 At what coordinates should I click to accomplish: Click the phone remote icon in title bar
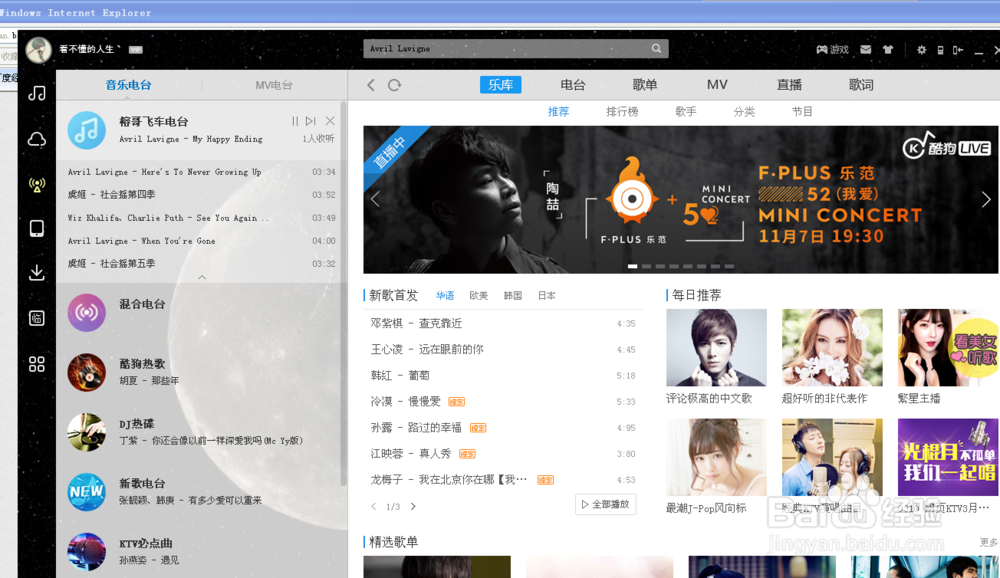tap(940, 50)
